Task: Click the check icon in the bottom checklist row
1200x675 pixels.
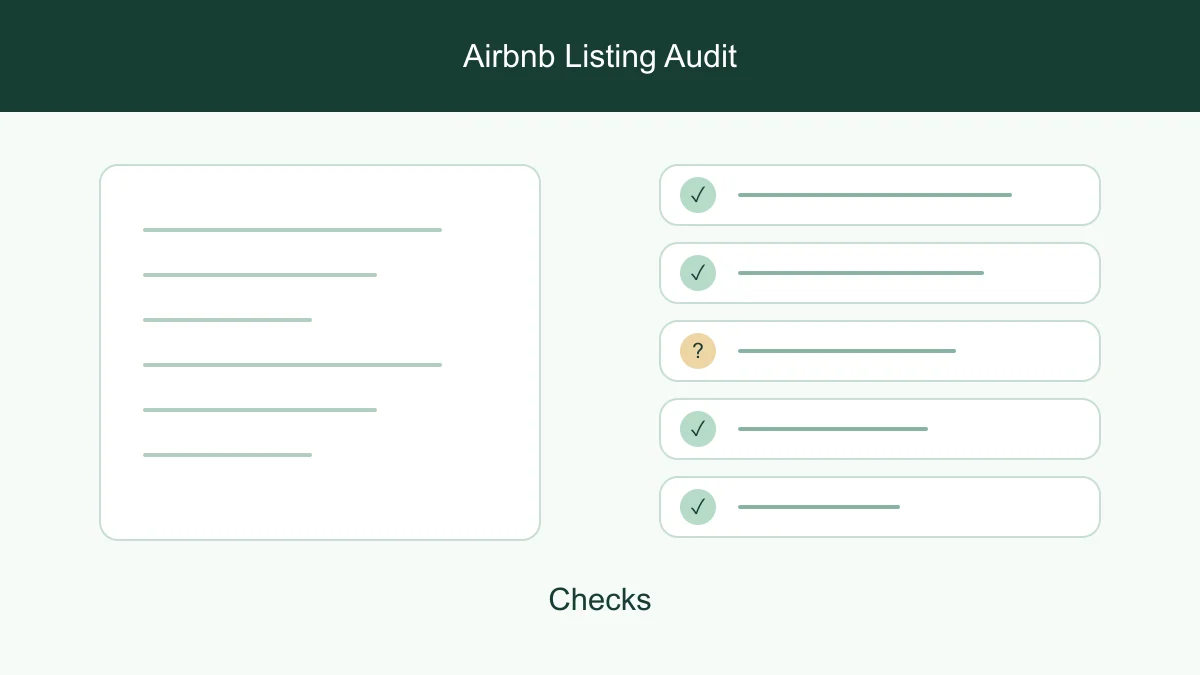Action: point(698,507)
